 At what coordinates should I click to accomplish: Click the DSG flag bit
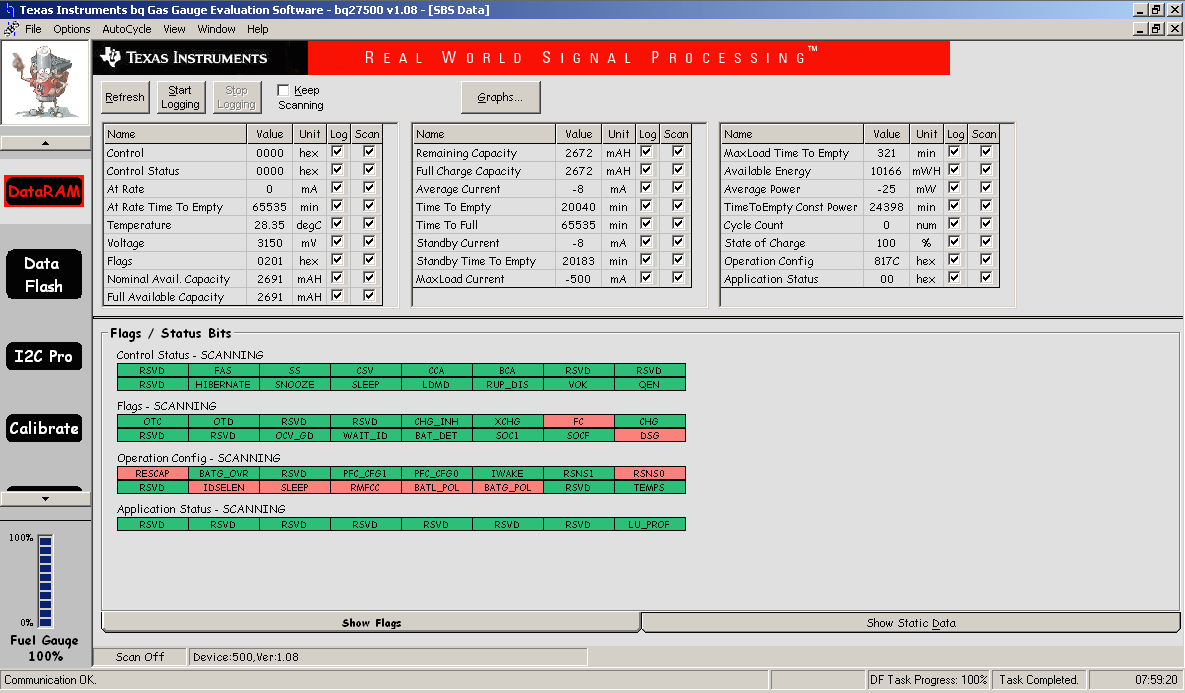pyautogui.click(x=649, y=436)
